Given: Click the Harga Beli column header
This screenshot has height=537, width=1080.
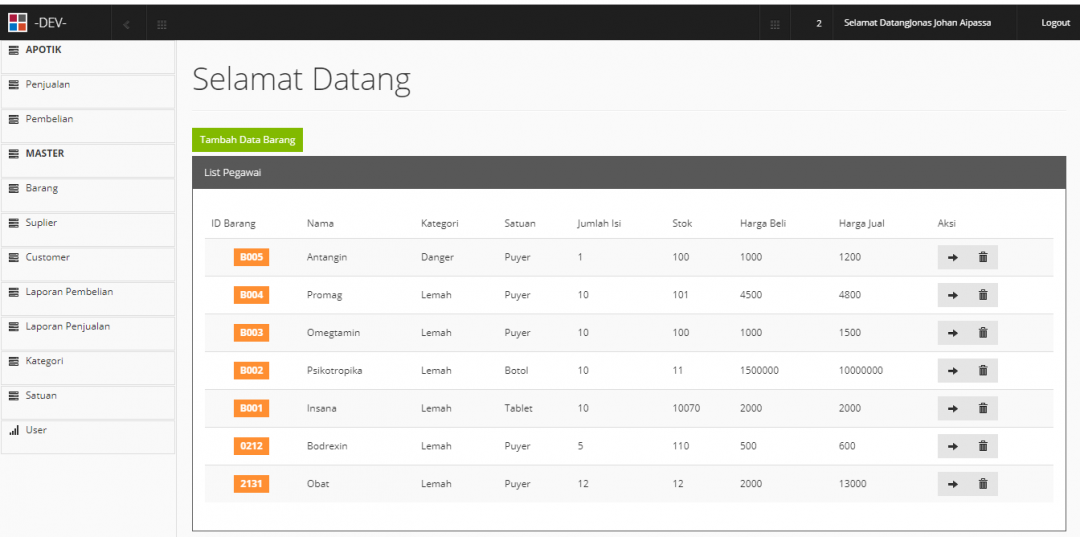Looking at the screenshot, I should point(763,224).
